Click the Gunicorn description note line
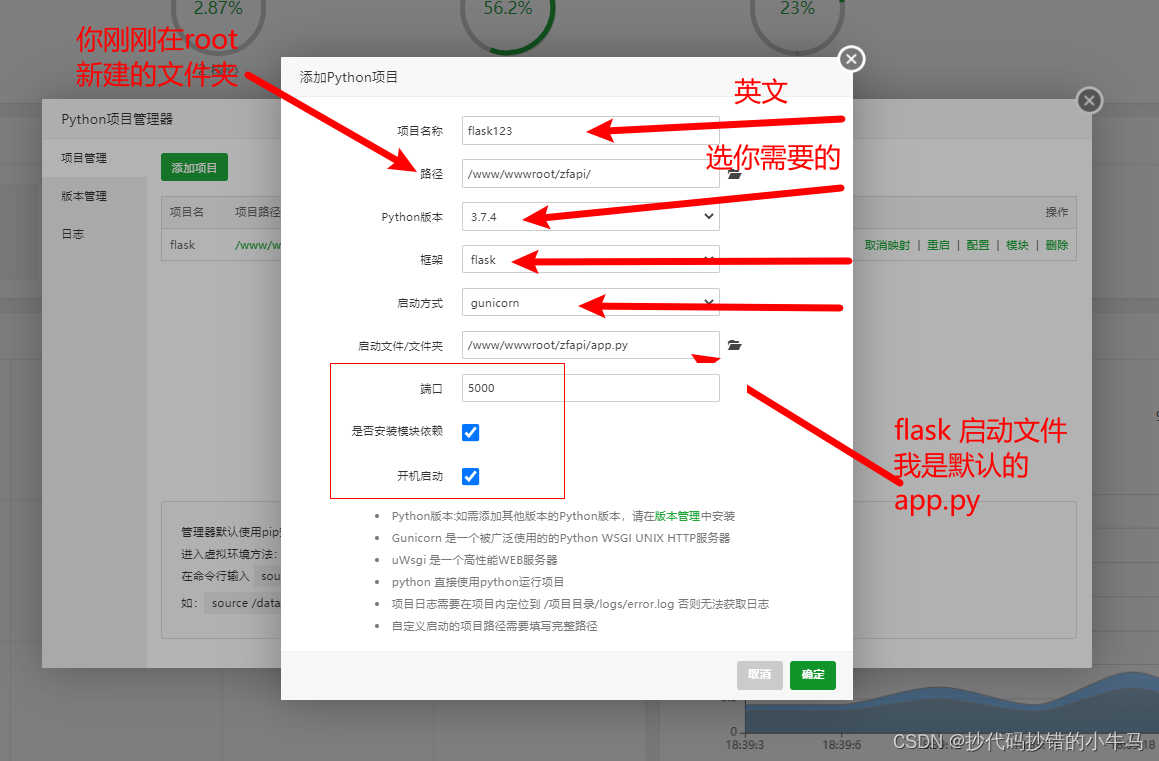1159x761 pixels. point(561,538)
